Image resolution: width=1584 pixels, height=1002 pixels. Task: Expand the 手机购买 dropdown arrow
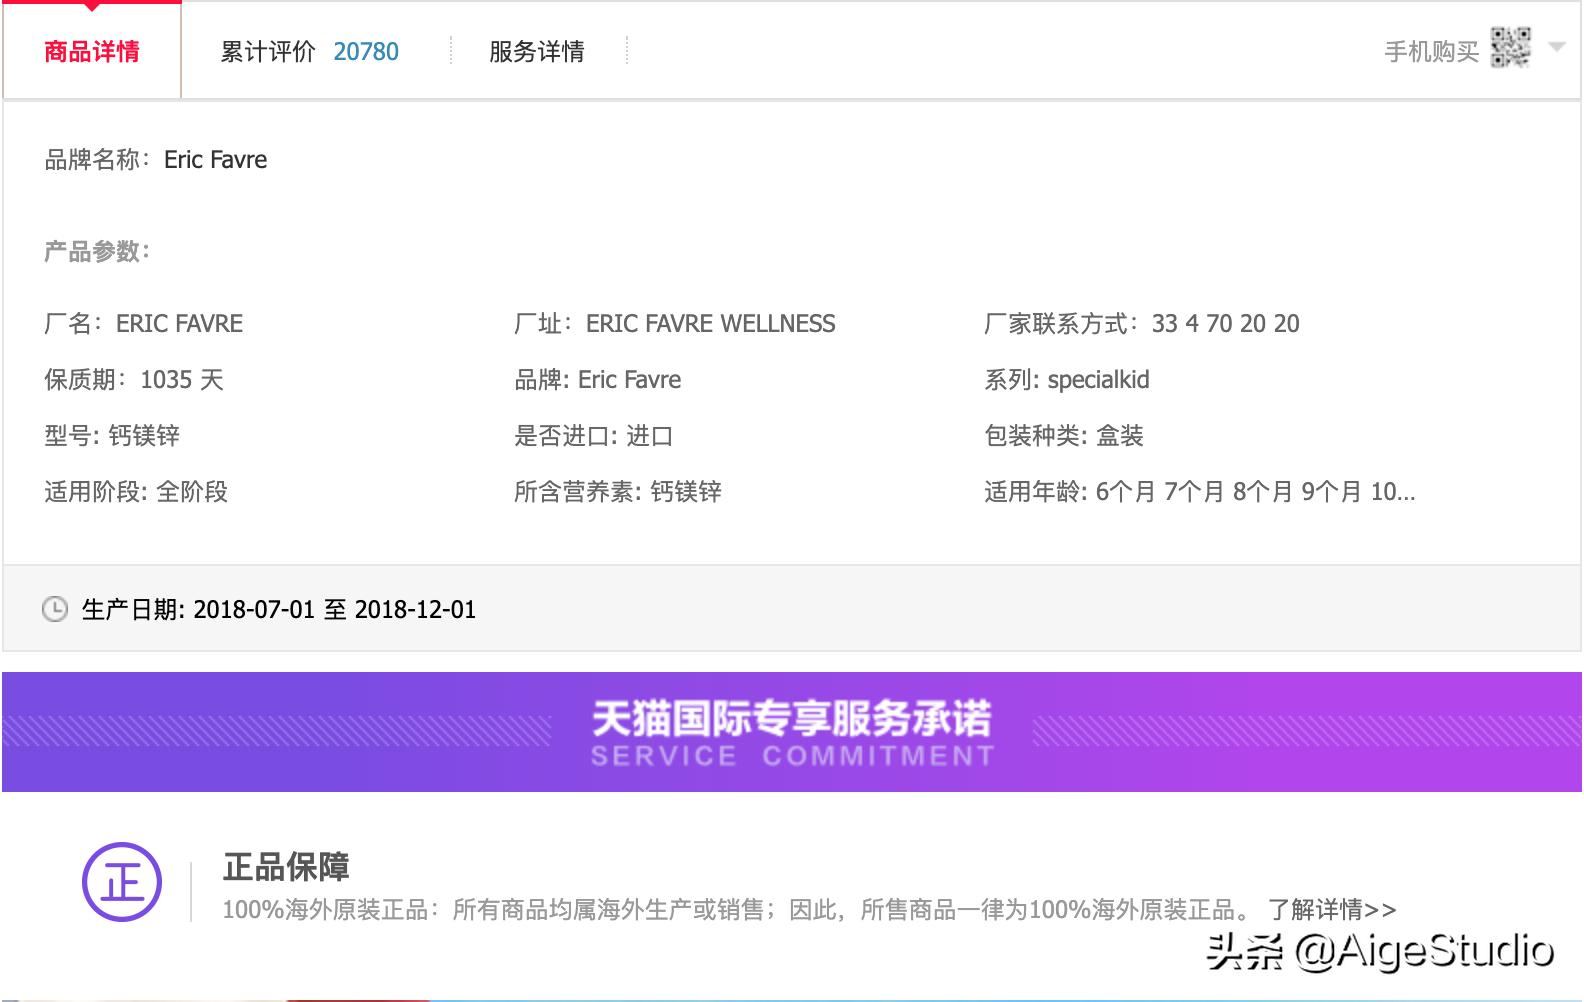1556,47
